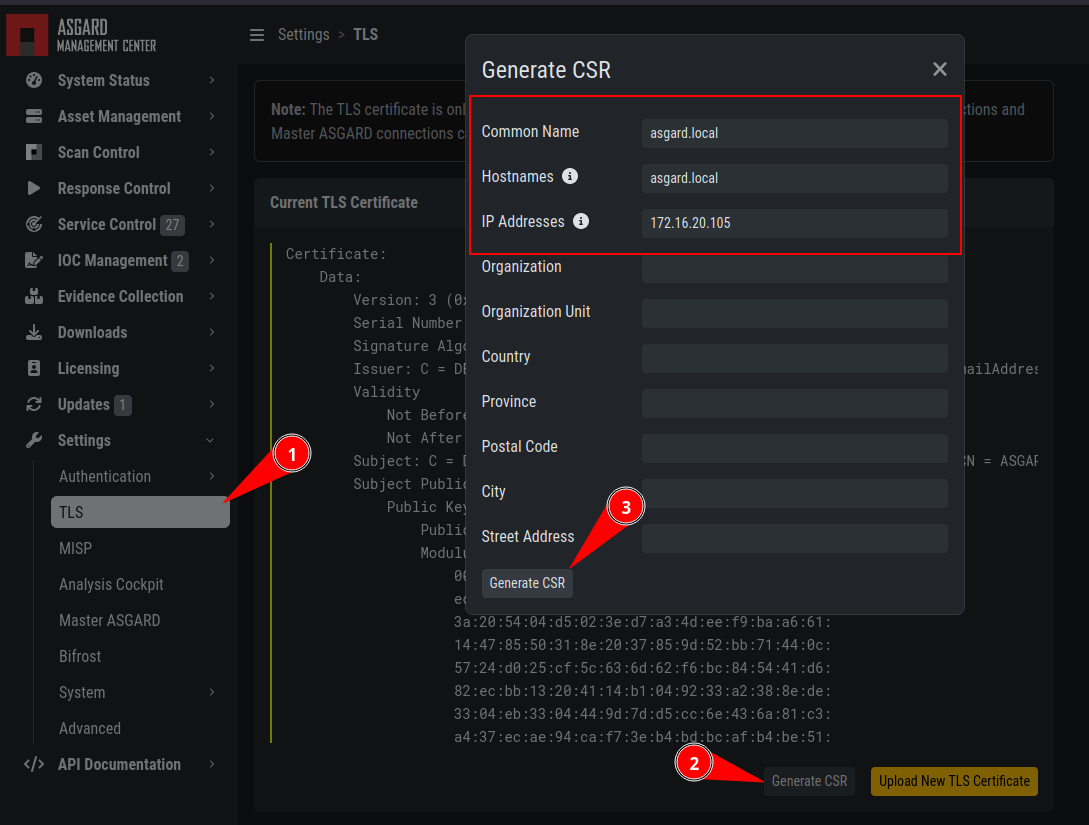
Task: Collapse the Settings menu chevron
Action: click(x=210, y=440)
